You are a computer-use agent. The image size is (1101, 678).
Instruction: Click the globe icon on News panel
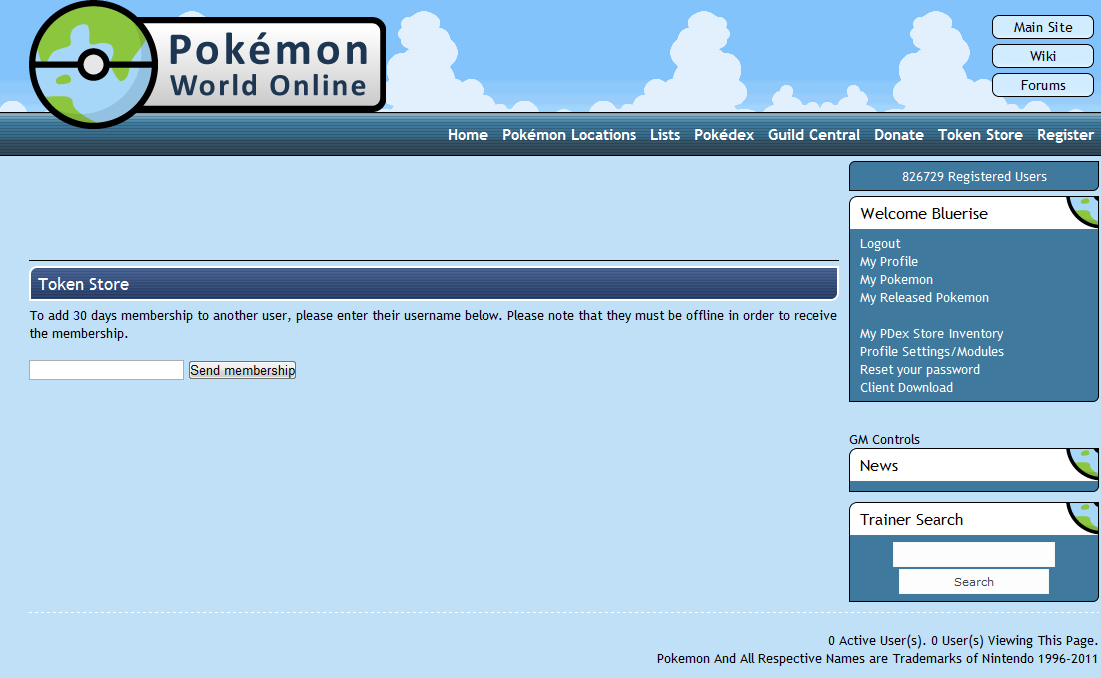(x=1084, y=462)
